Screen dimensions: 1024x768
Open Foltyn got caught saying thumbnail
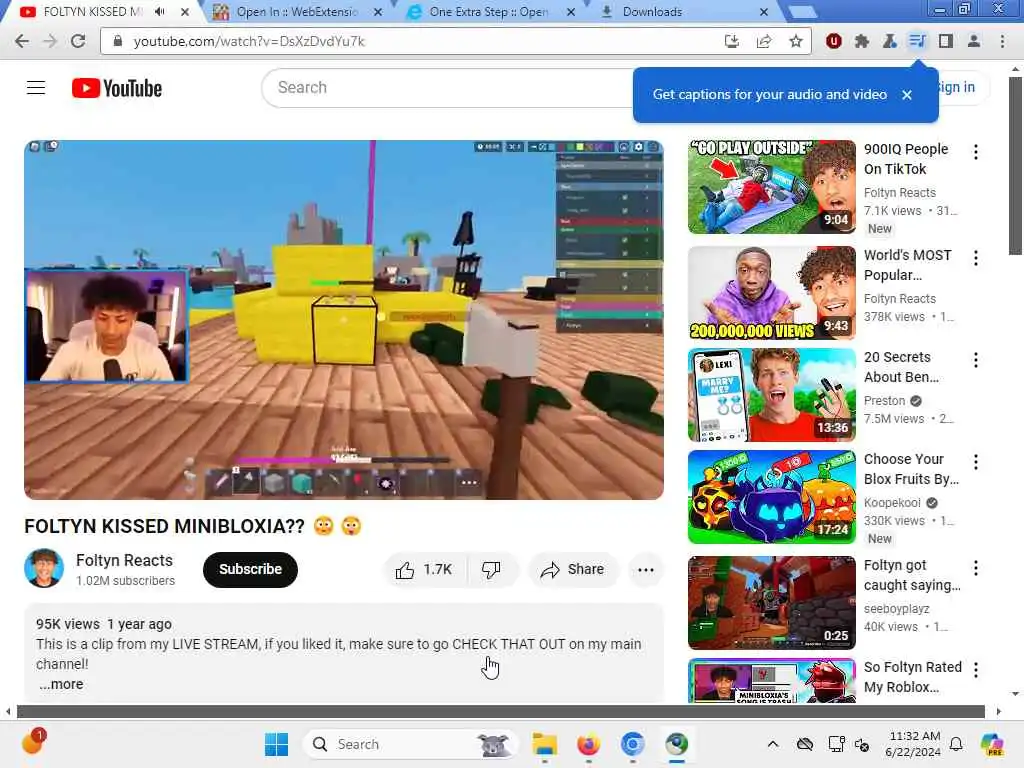771,603
